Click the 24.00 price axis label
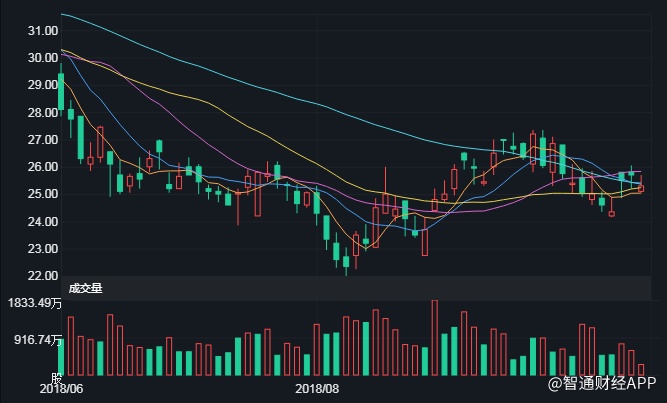Screen dimensions: 667x403 tap(42, 221)
